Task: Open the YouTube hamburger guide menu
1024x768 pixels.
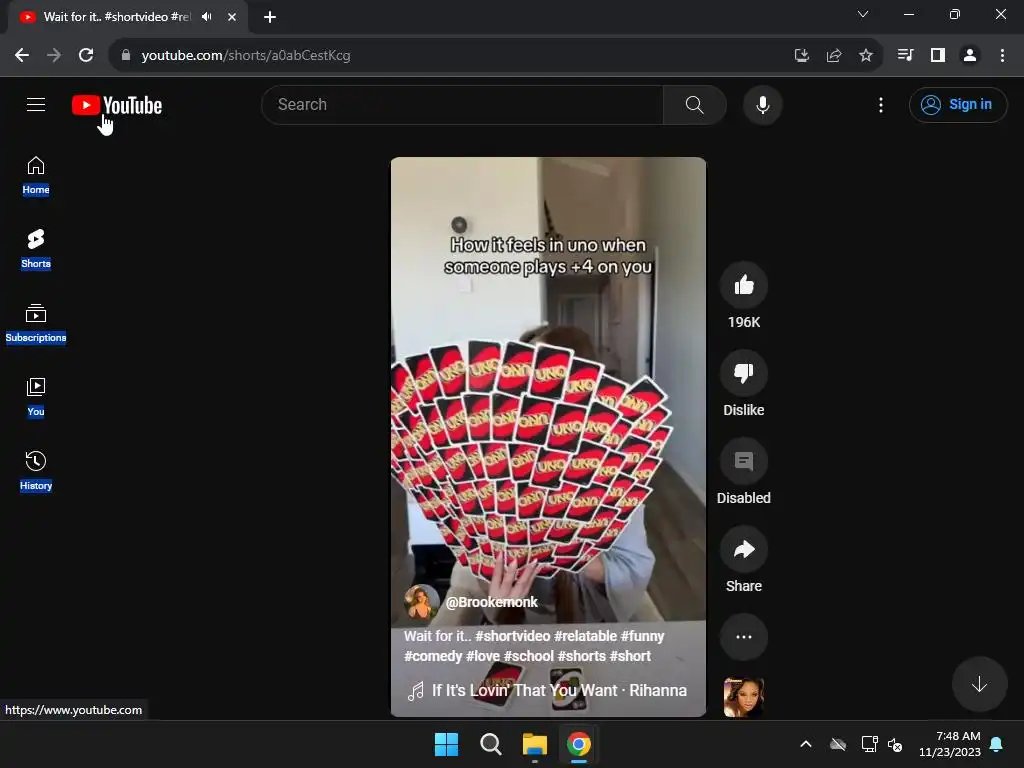Action: (36, 104)
